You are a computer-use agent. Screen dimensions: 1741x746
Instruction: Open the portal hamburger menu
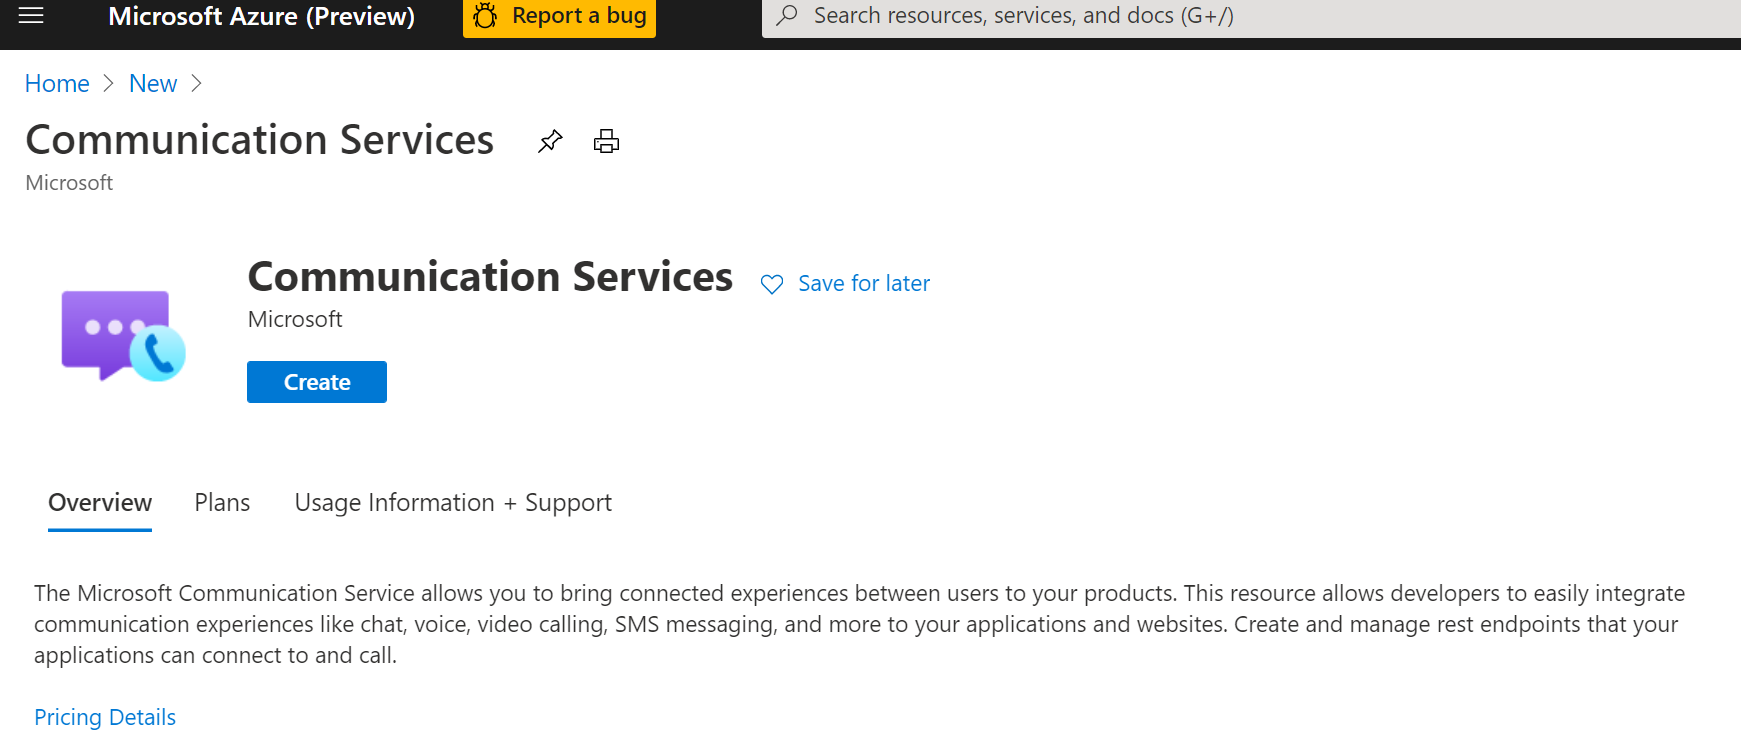(x=32, y=15)
